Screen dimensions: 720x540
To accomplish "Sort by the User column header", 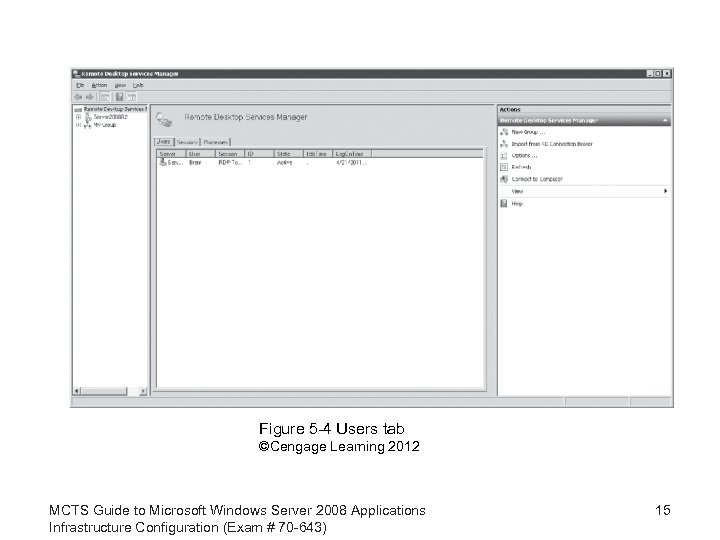I will pyautogui.click(x=200, y=154).
